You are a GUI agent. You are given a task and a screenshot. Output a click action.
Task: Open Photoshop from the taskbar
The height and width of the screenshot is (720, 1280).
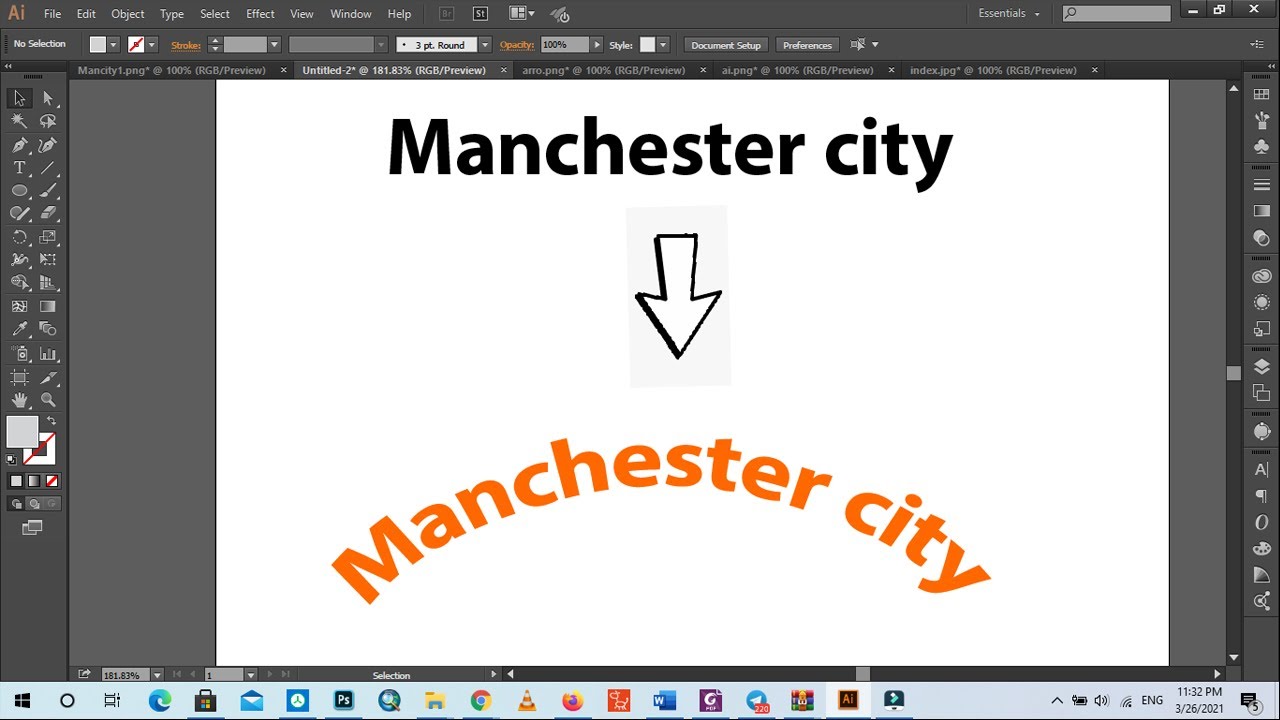point(344,700)
